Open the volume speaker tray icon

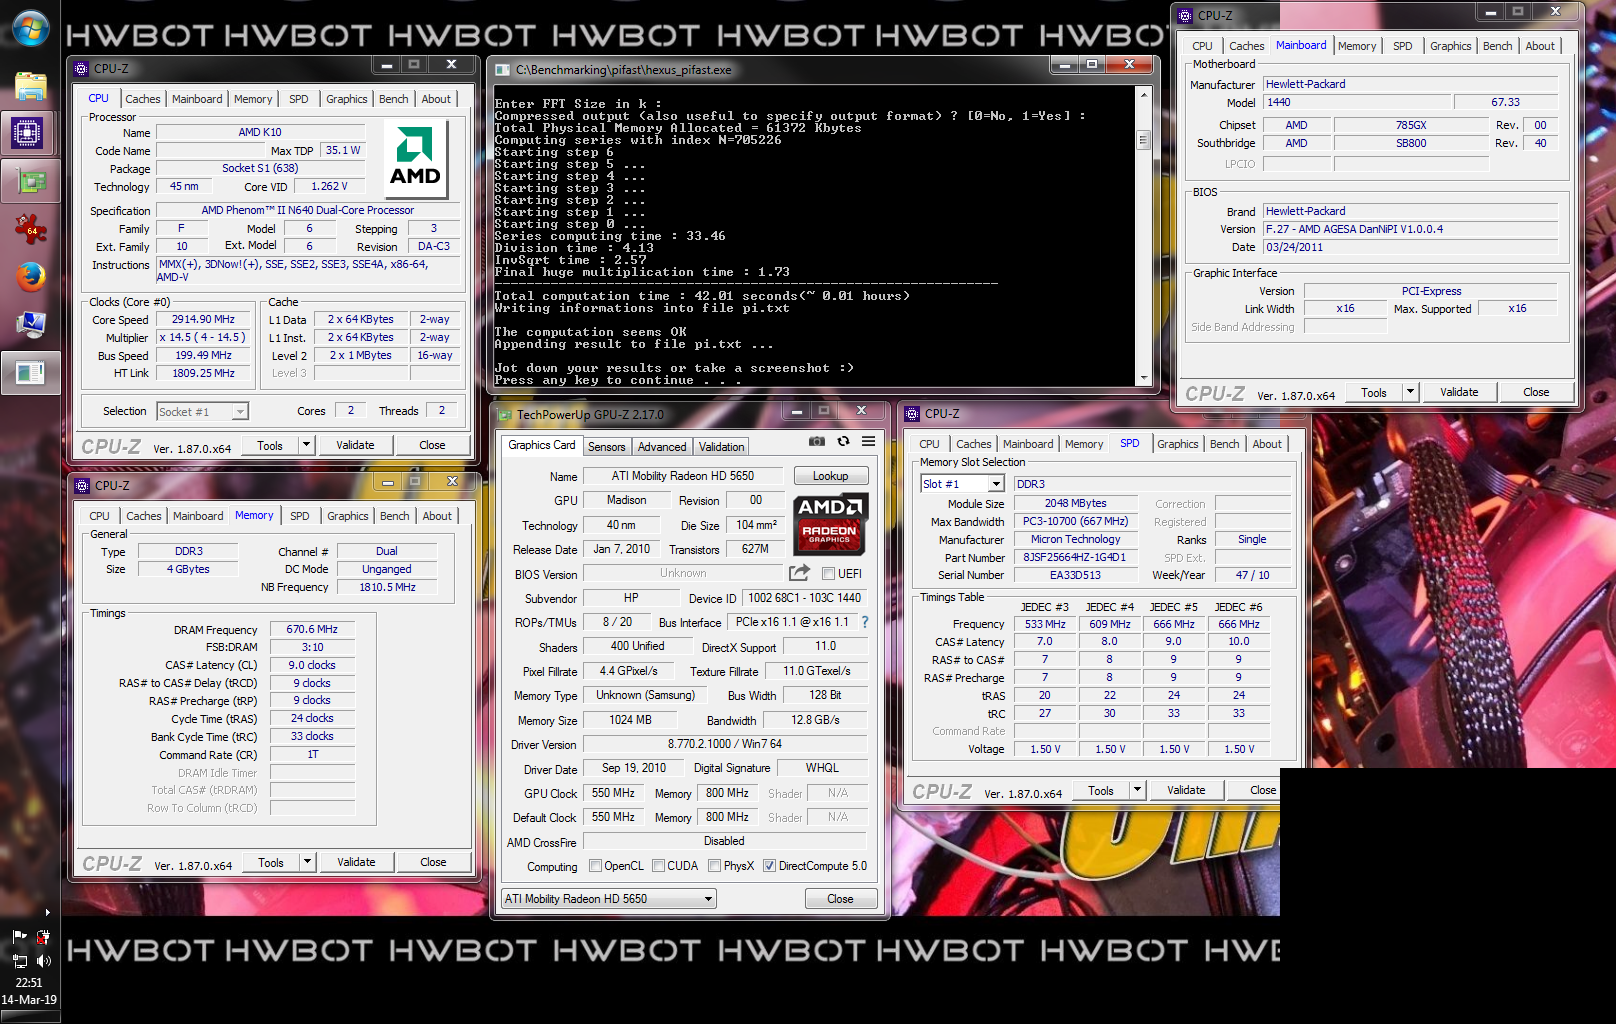[x=43, y=961]
